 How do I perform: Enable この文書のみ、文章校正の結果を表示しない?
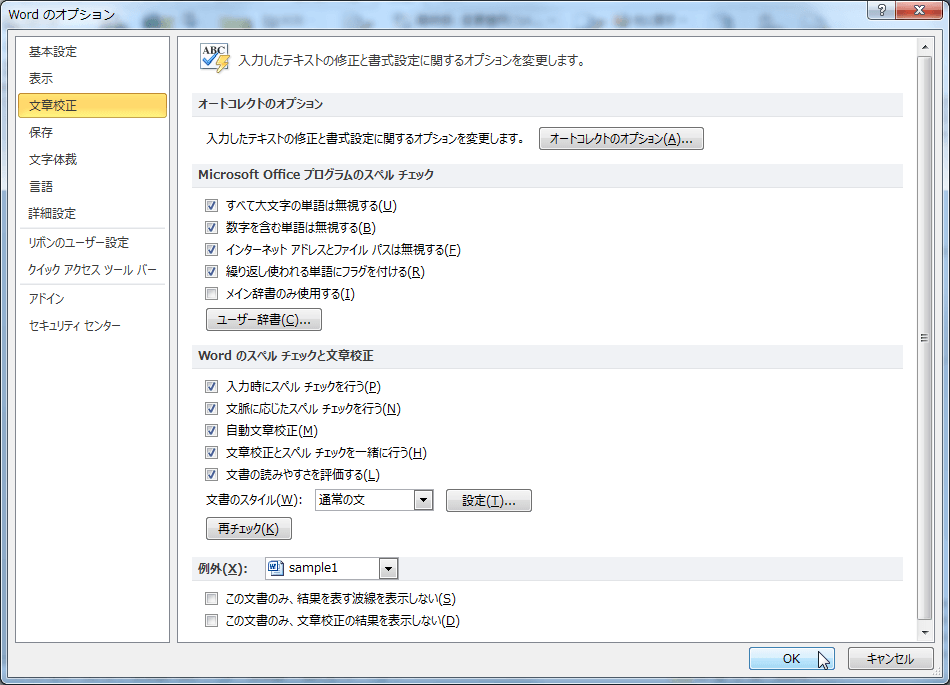(211, 621)
